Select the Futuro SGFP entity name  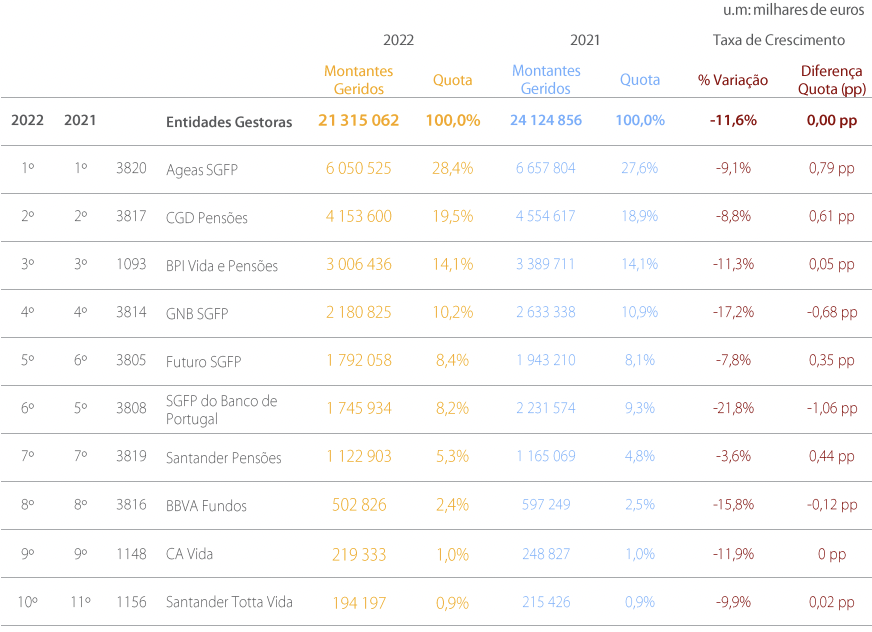pyautogui.click(x=203, y=362)
